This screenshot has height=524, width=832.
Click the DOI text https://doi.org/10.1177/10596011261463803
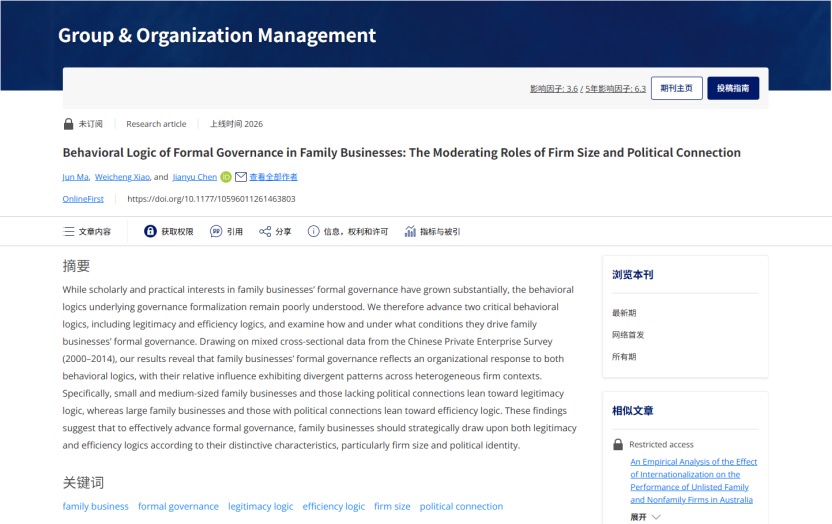[x=211, y=199]
